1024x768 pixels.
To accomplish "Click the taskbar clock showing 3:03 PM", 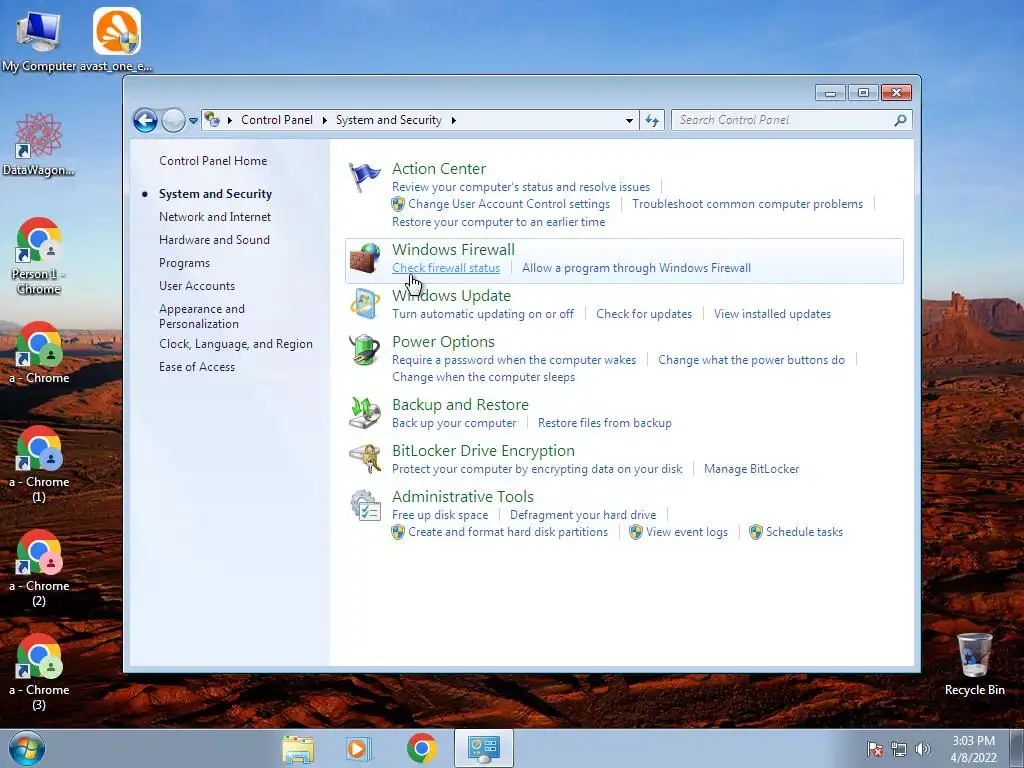I will [x=973, y=749].
